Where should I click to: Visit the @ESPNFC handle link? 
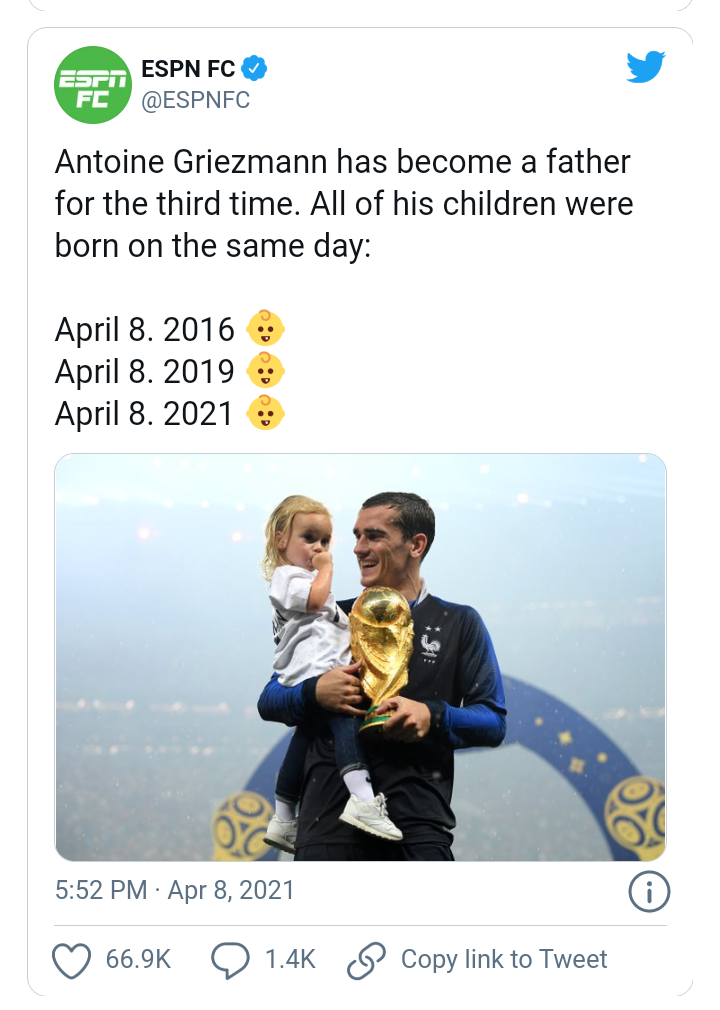196,100
